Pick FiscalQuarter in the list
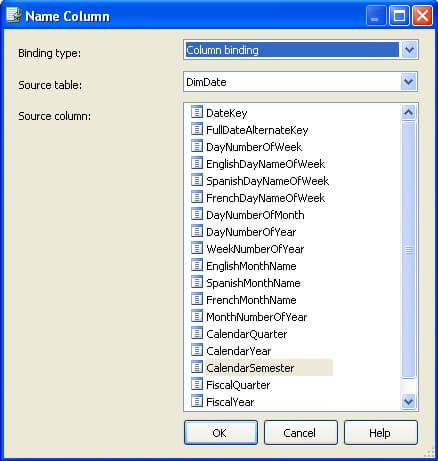438x461 pixels. click(238, 385)
